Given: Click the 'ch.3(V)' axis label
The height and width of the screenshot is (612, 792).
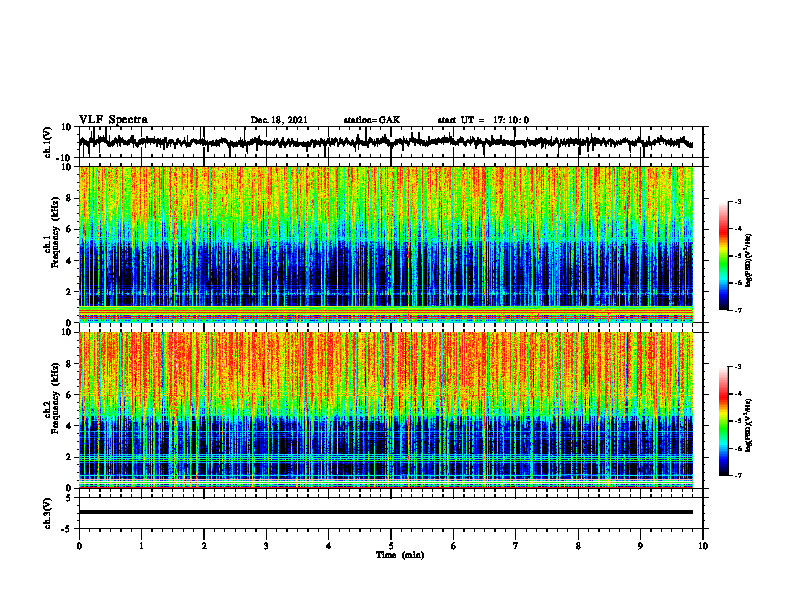Looking at the screenshot, I should coord(48,513).
